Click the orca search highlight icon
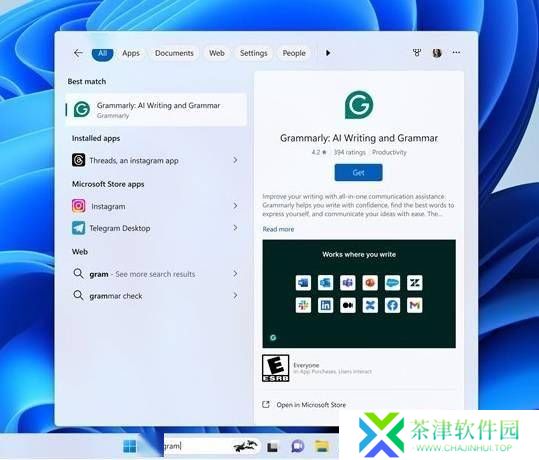 point(245,446)
